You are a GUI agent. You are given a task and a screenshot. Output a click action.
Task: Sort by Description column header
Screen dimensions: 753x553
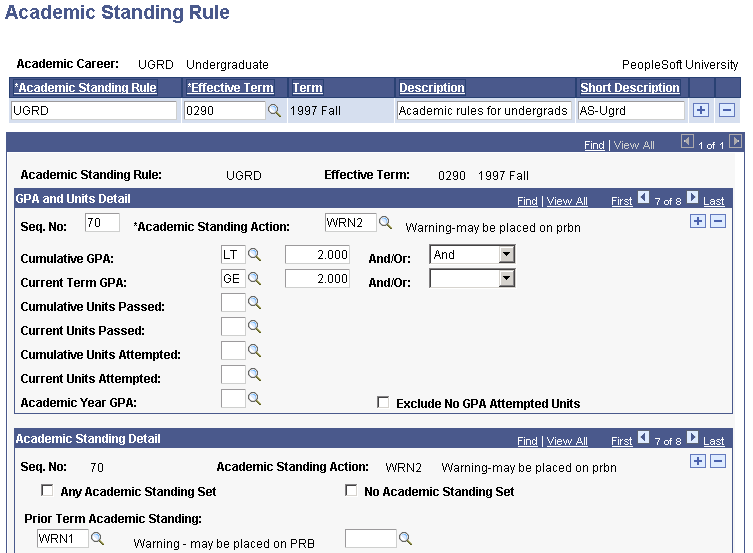432,88
